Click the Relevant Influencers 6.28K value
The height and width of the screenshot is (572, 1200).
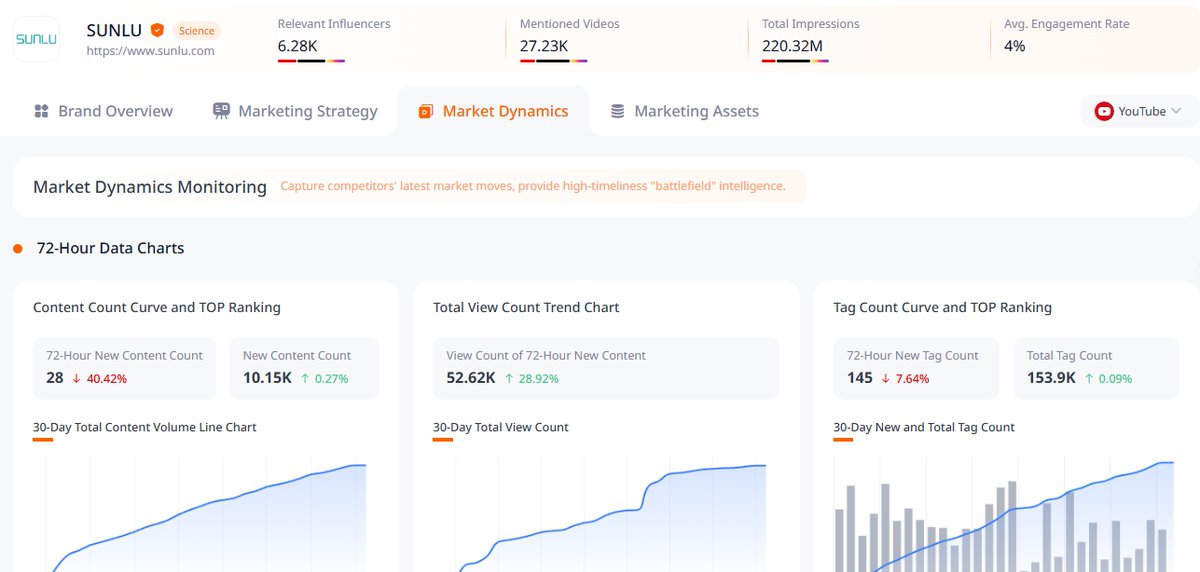click(298, 46)
